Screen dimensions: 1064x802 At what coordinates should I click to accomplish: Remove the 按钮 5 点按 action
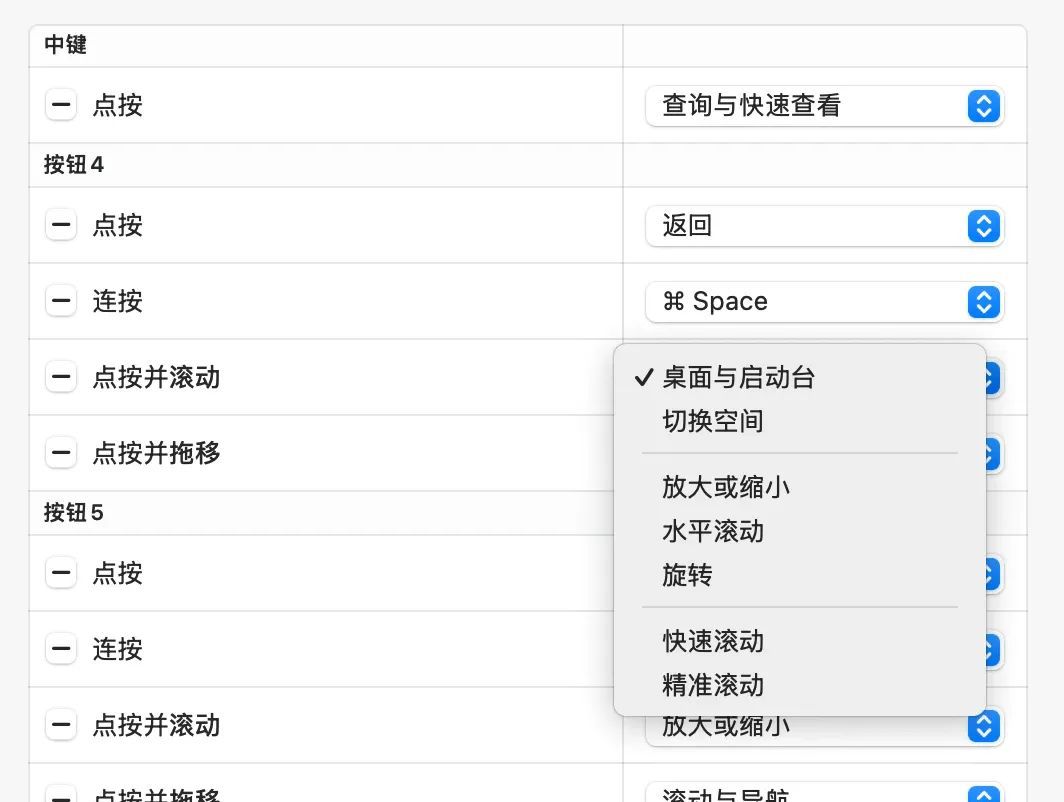pos(60,573)
